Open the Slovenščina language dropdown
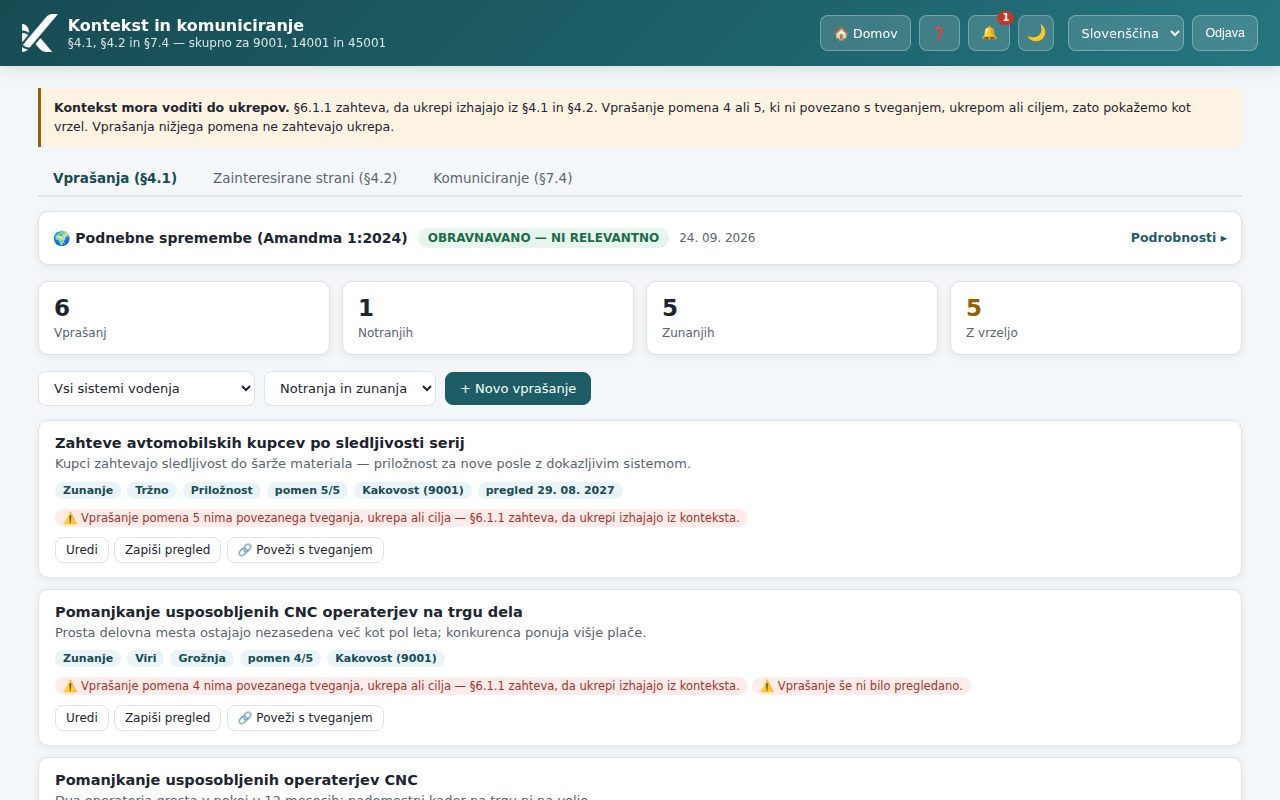 (x=1126, y=33)
